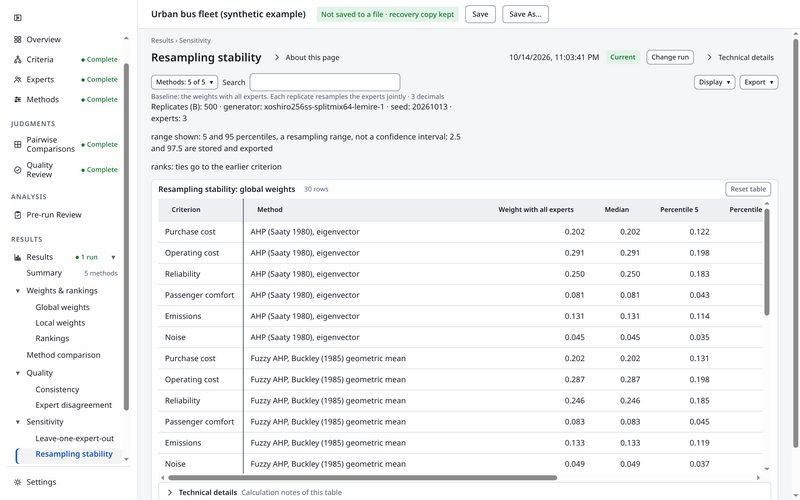Click the Quality Review checkmark icon
This screenshot has width=800, height=500.
point(18,170)
